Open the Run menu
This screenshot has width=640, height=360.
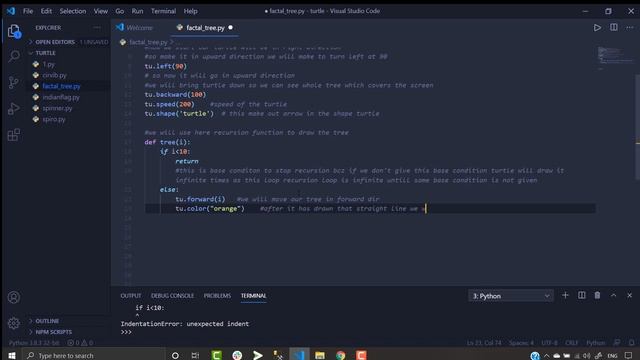click(137, 11)
